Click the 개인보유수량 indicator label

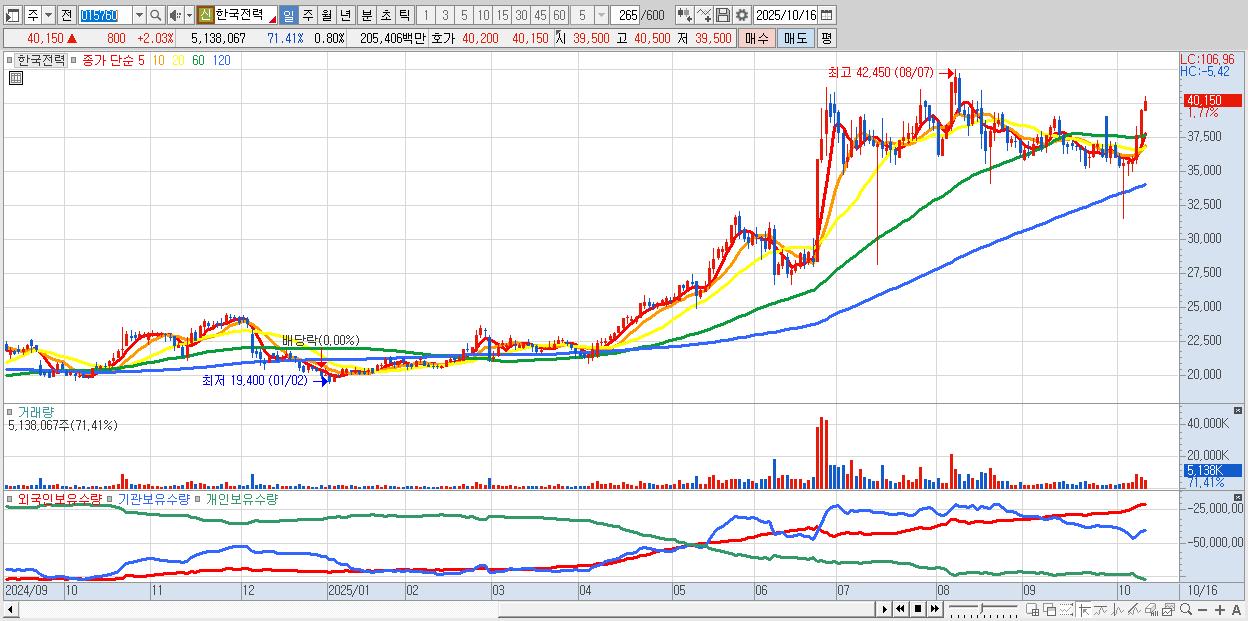241,498
